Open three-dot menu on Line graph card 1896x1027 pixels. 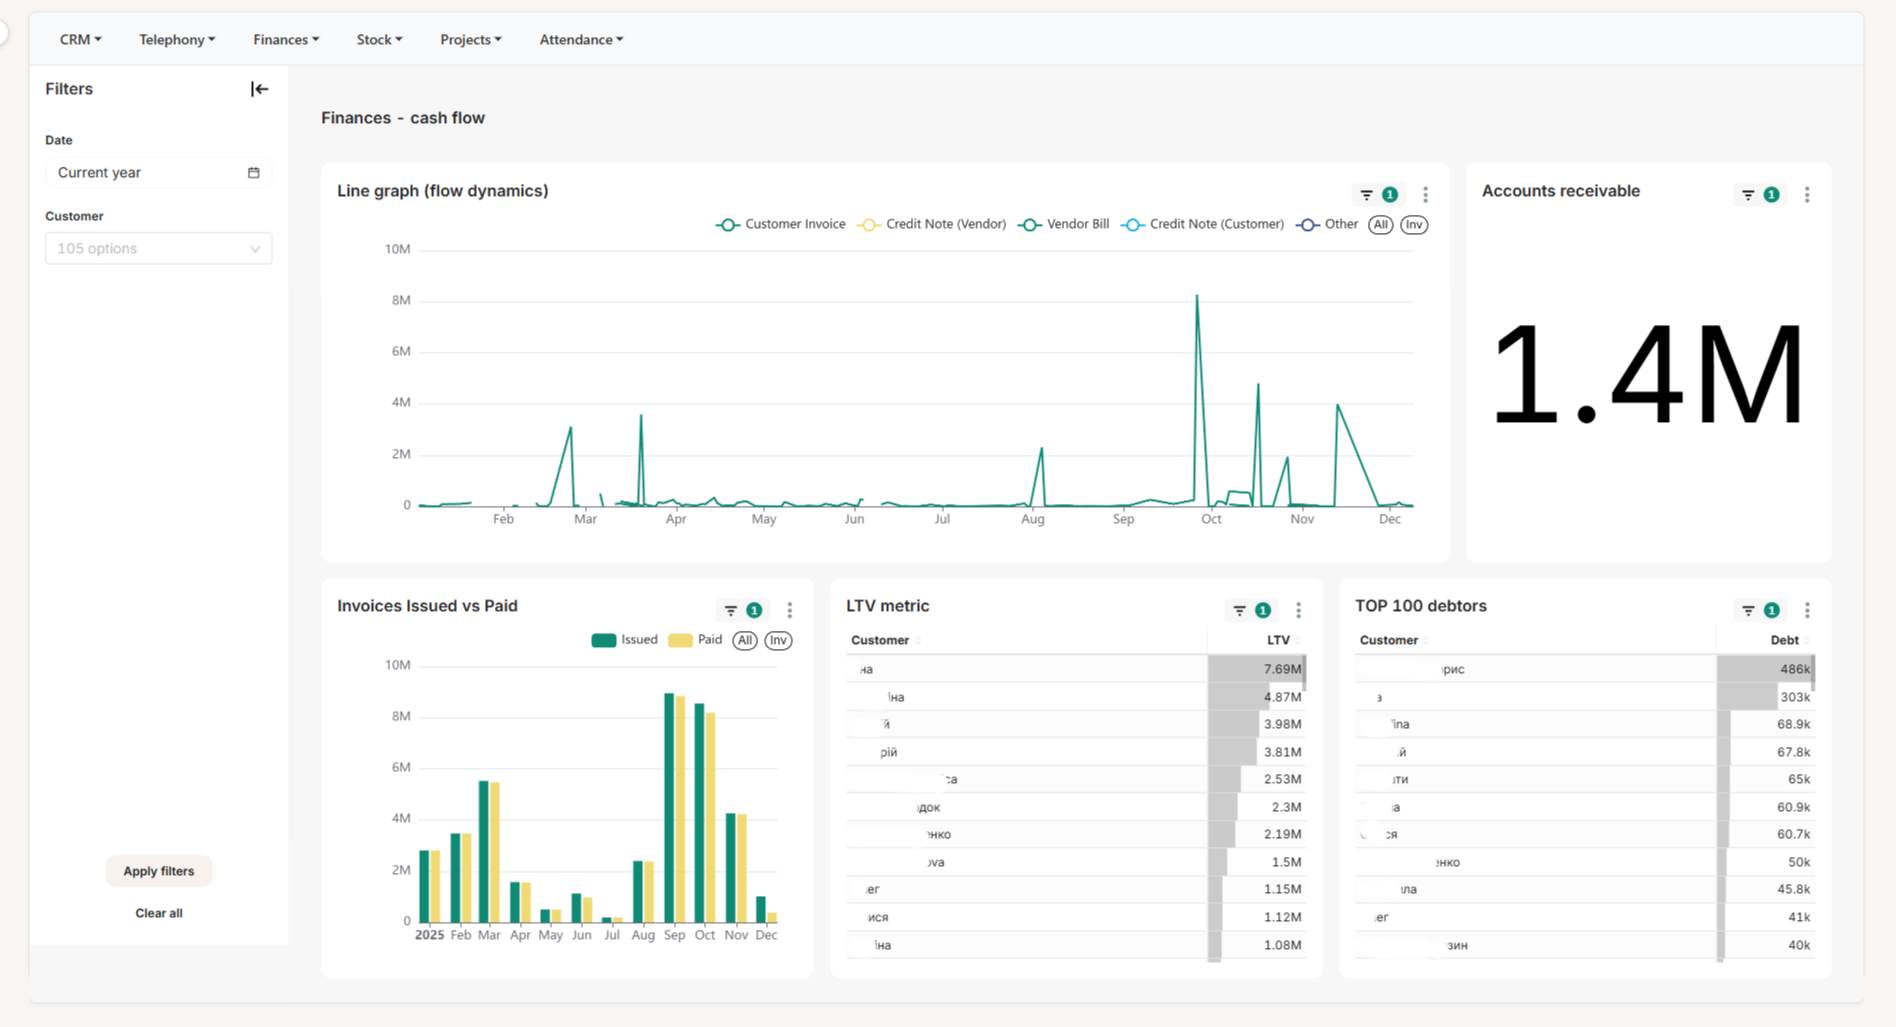1425,195
